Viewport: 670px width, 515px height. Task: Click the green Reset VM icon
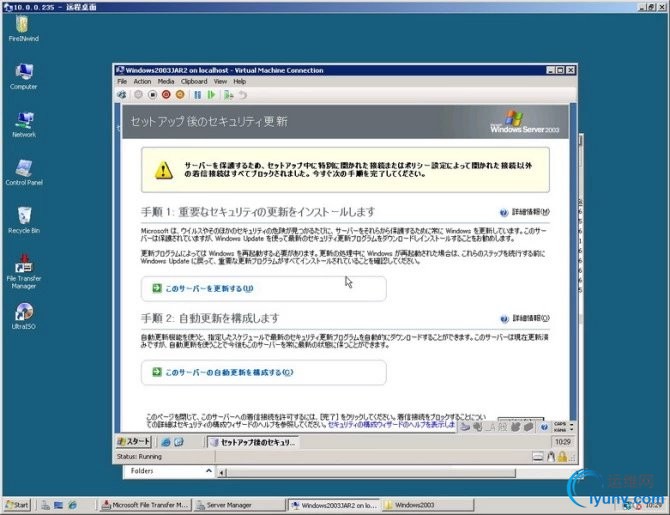pyautogui.click(x=211, y=95)
